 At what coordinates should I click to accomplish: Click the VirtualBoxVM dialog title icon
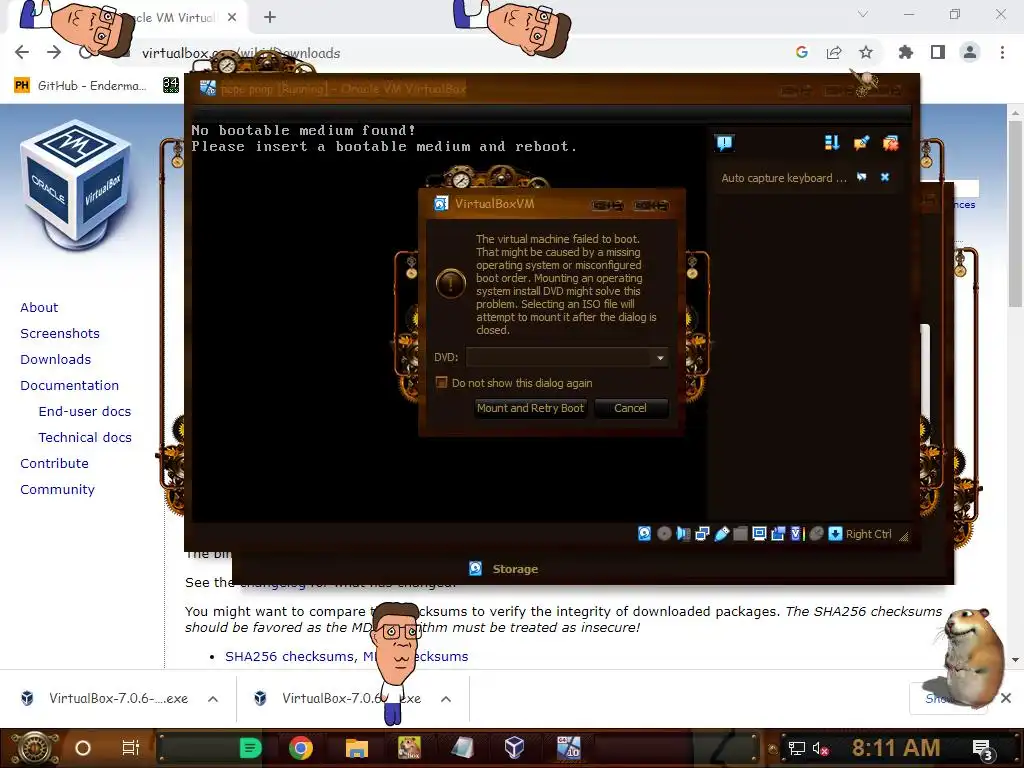(x=441, y=204)
